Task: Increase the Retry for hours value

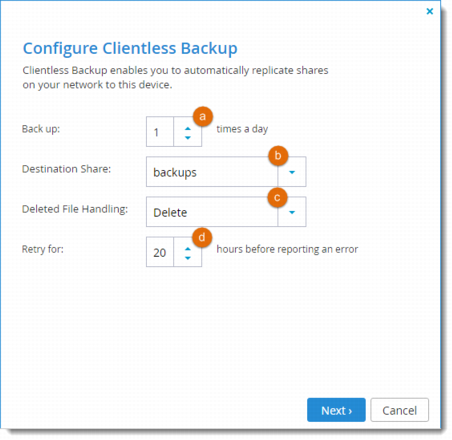Action: [x=188, y=249]
